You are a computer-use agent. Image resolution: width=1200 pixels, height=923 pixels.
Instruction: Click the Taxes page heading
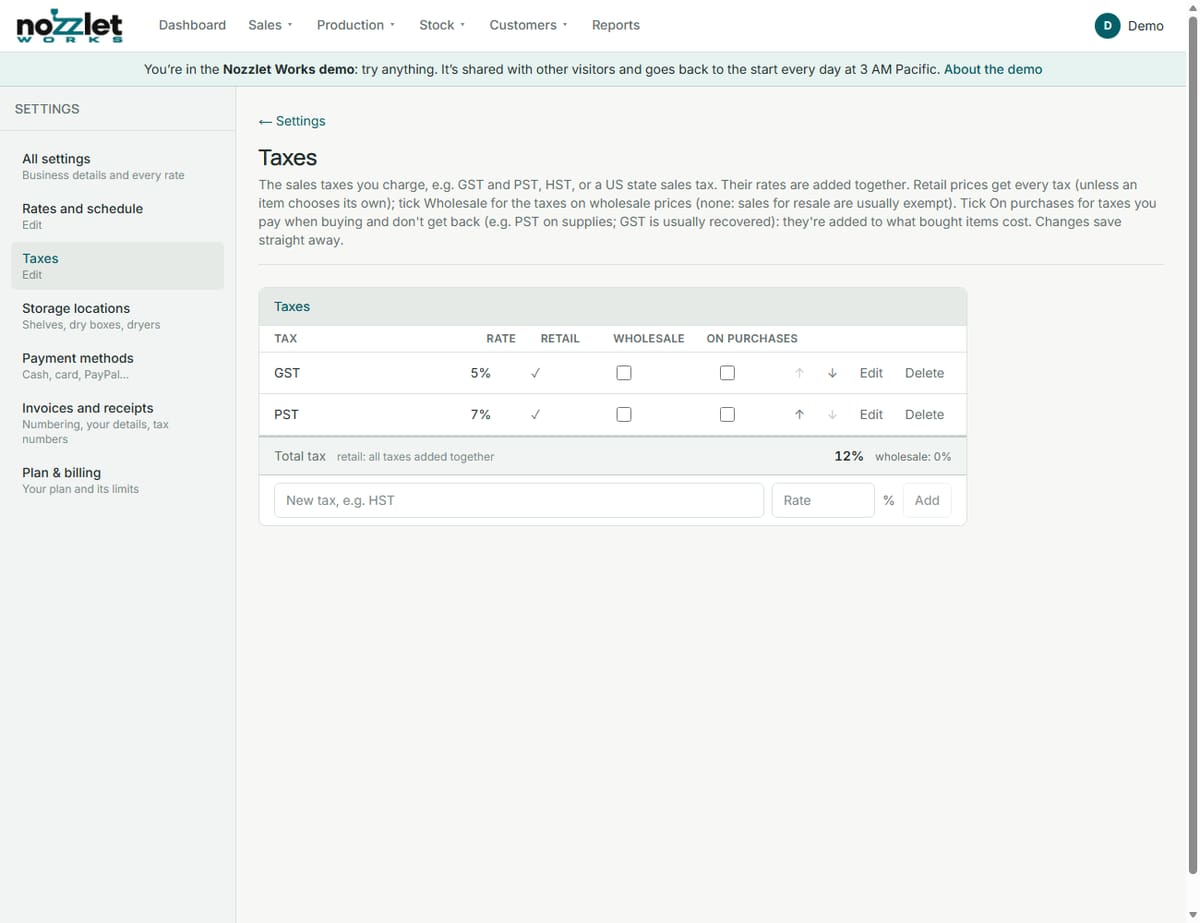[288, 158]
